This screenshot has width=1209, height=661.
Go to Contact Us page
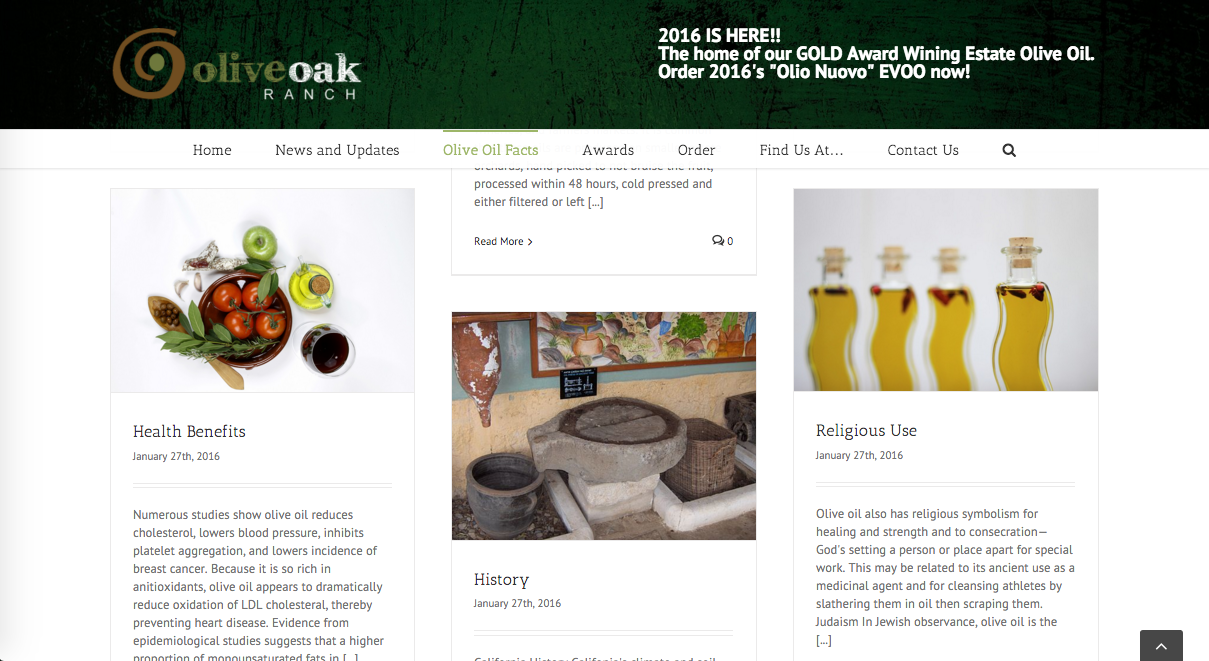click(923, 150)
